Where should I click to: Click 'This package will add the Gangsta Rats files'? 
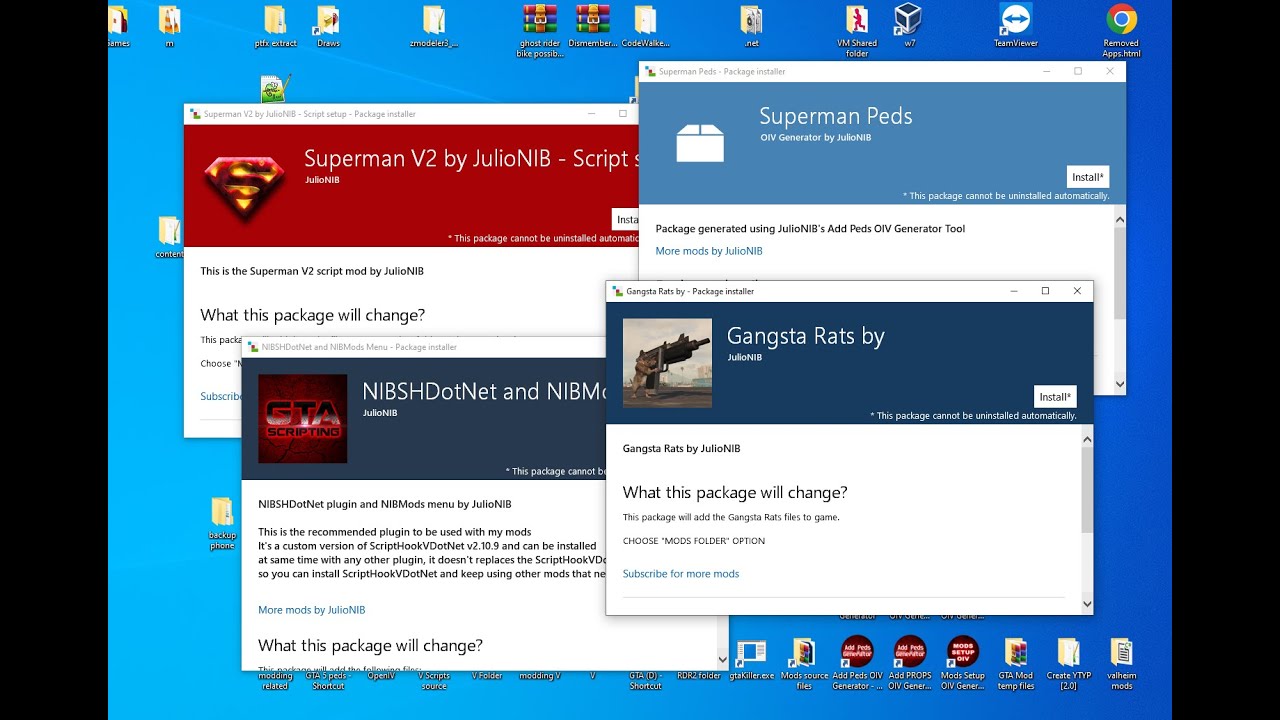point(731,517)
